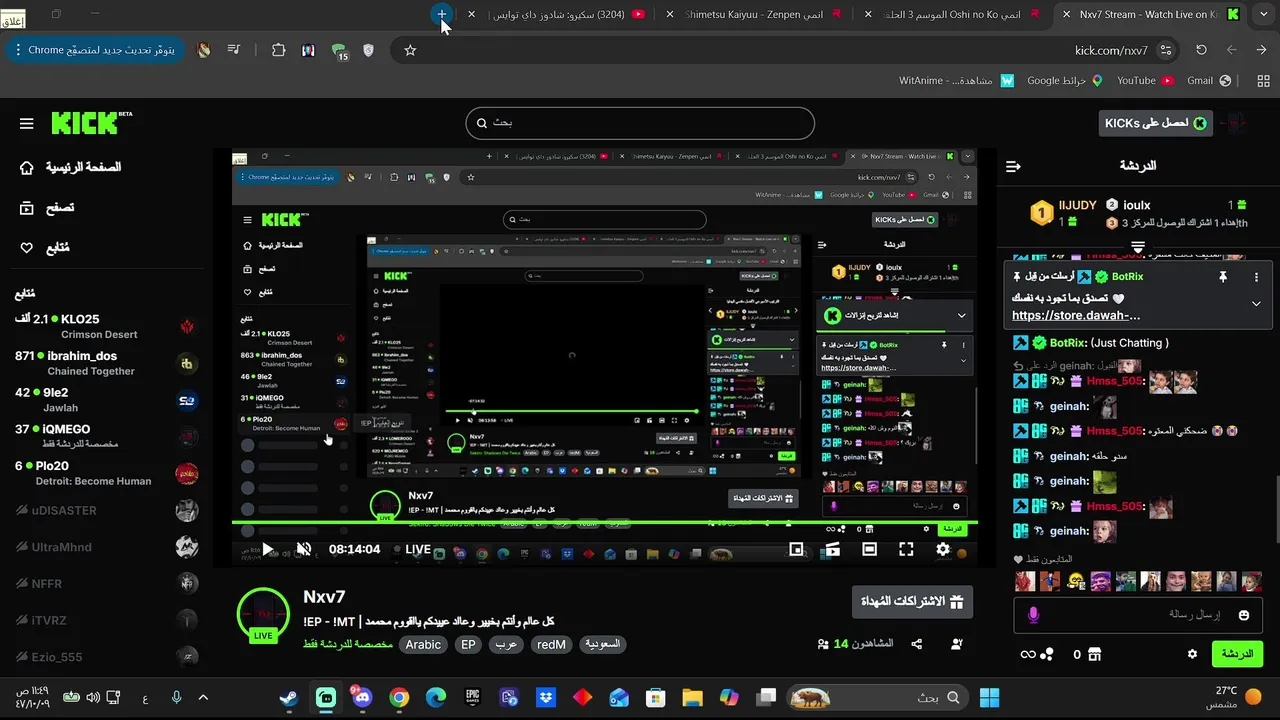Open ibrahim_dos channel from followed list

(x=106, y=363)
